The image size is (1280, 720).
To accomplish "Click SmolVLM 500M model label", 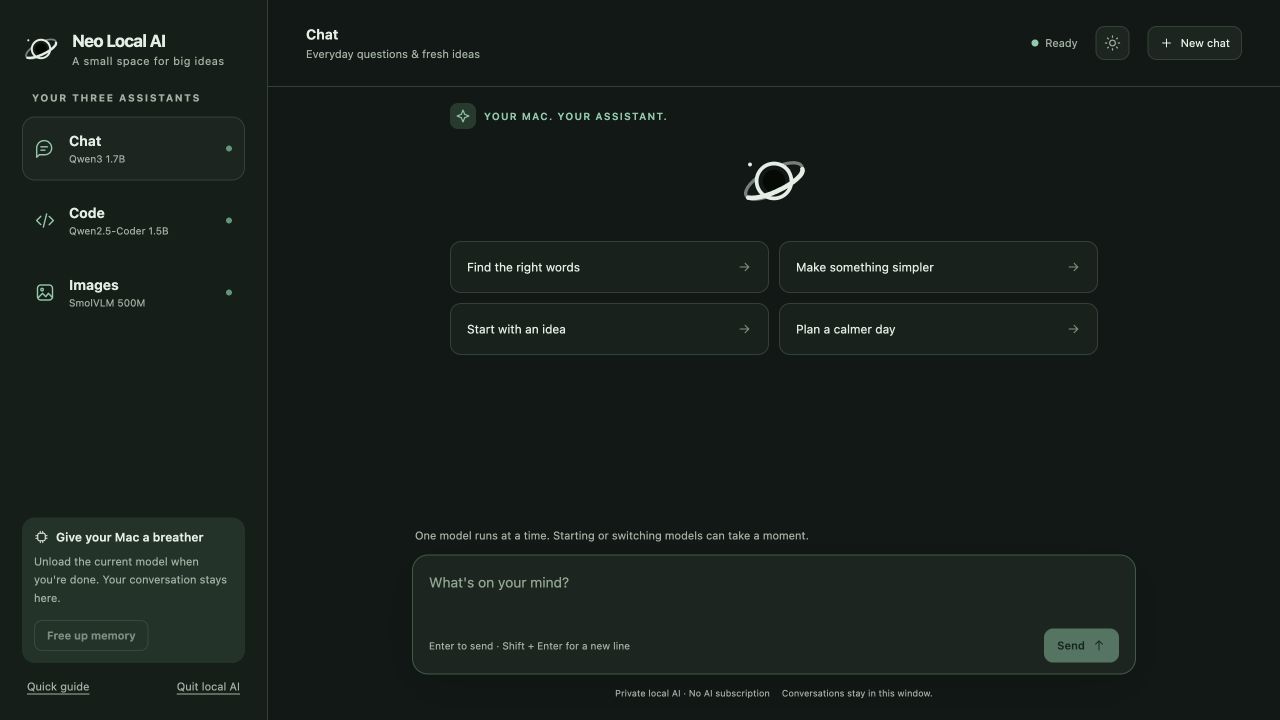I will (107, 303).
